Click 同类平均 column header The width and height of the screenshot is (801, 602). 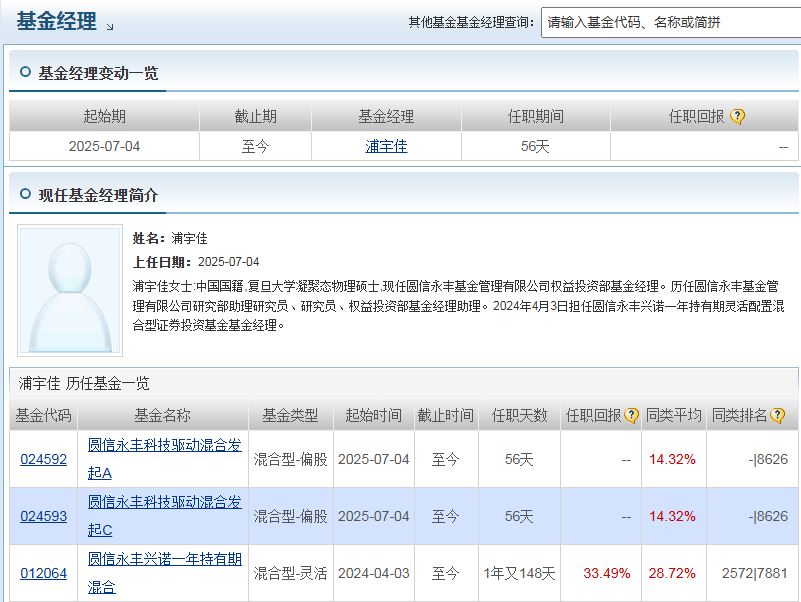pyautogui.click(x=673, y=415)
